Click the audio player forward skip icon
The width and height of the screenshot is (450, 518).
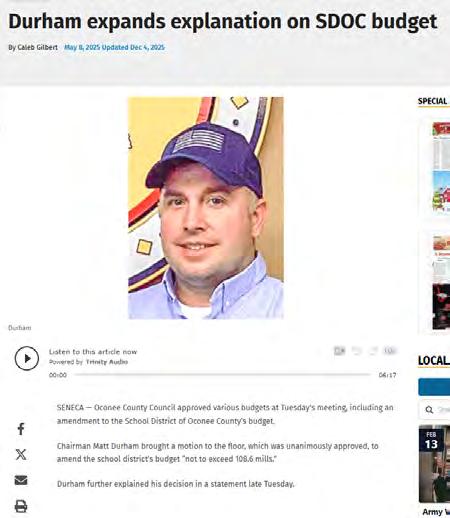point(373,351)
